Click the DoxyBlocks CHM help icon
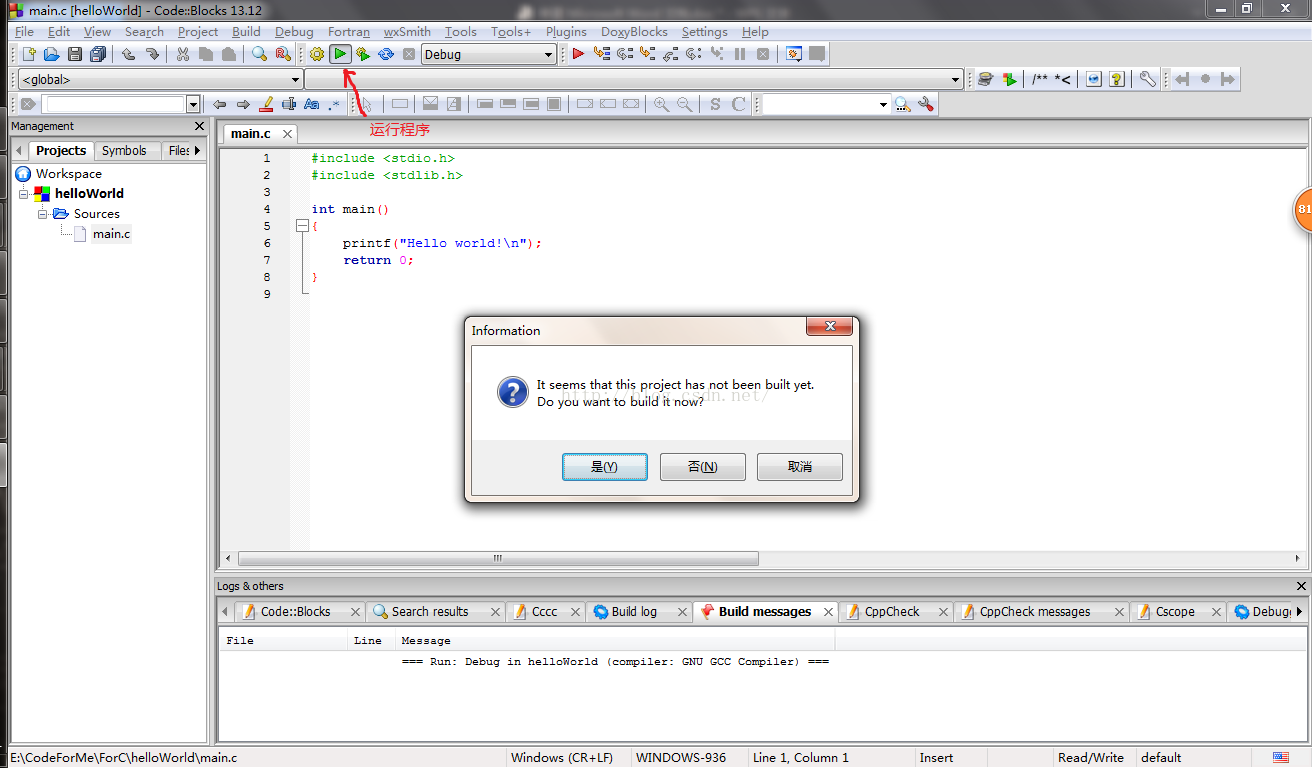 click(1117, 79)
